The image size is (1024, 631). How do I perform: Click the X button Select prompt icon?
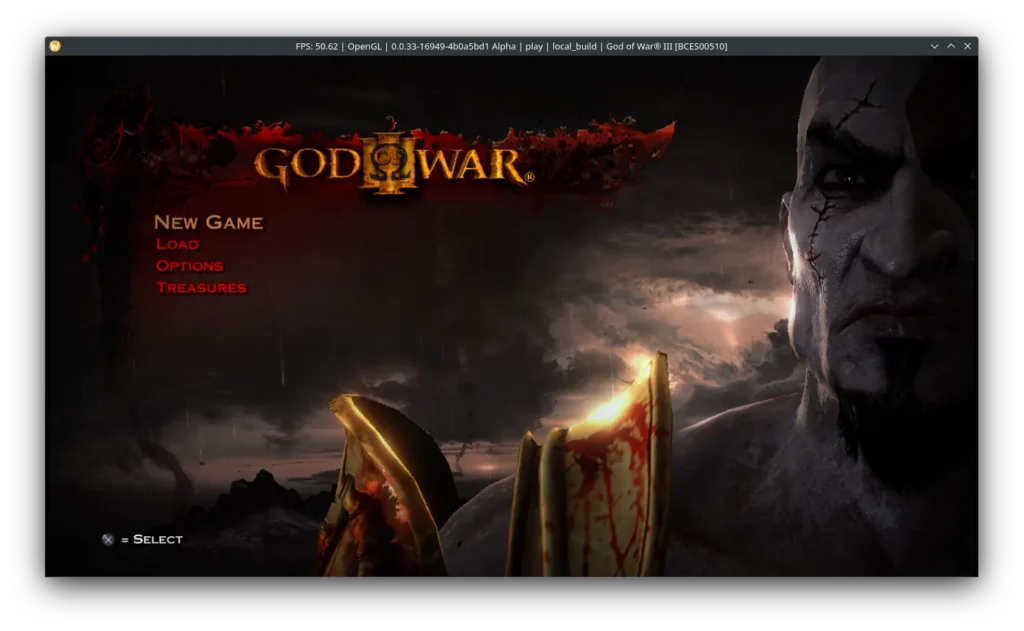pos(108,540)
